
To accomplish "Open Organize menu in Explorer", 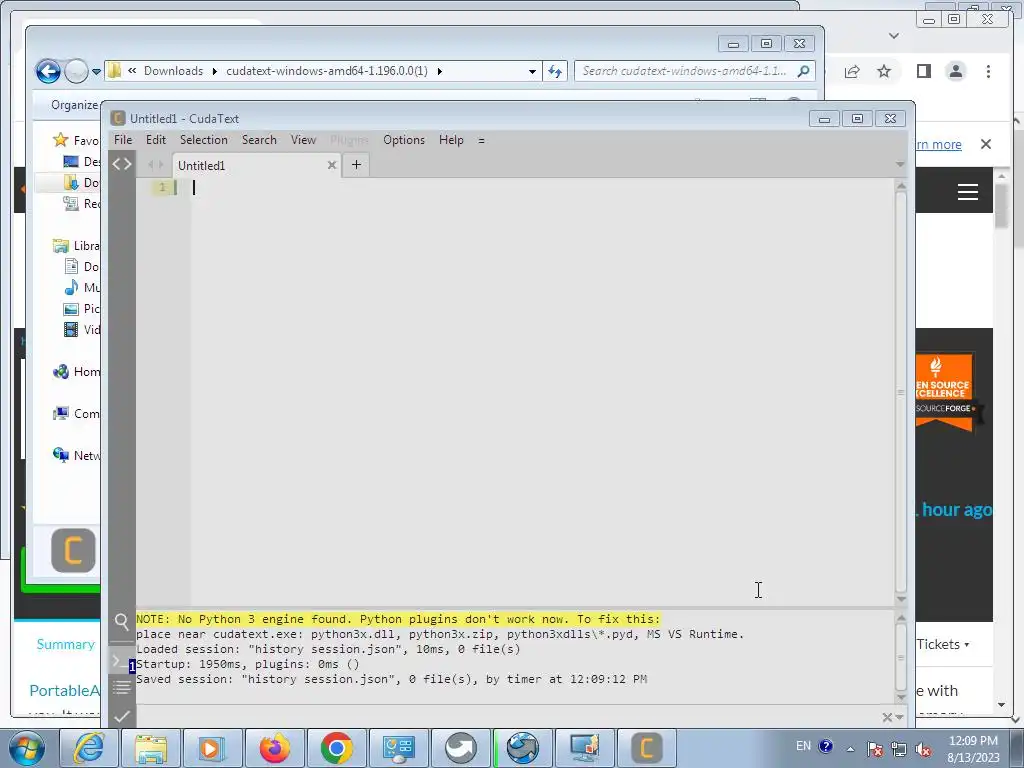I will pos(74,104).
